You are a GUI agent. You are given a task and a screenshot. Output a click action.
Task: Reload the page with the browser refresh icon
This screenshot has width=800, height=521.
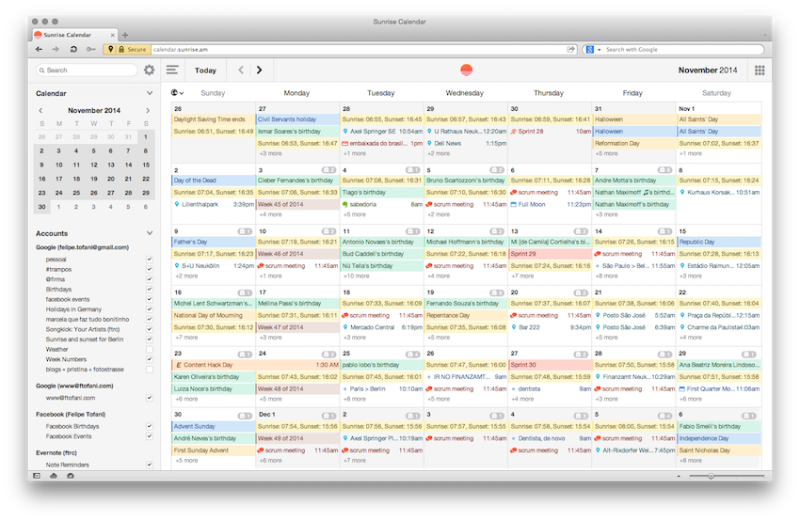coord(73,49)
